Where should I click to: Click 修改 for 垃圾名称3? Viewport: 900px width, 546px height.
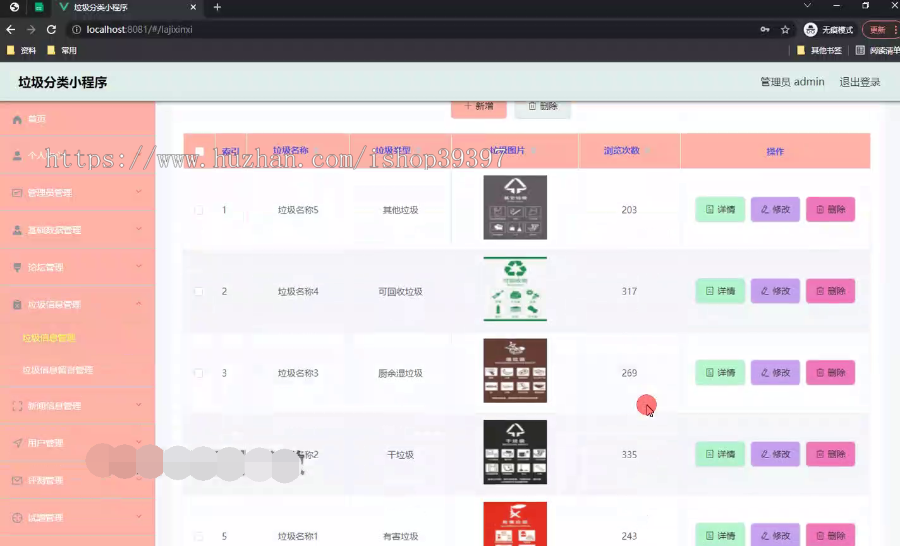[775, 373]
